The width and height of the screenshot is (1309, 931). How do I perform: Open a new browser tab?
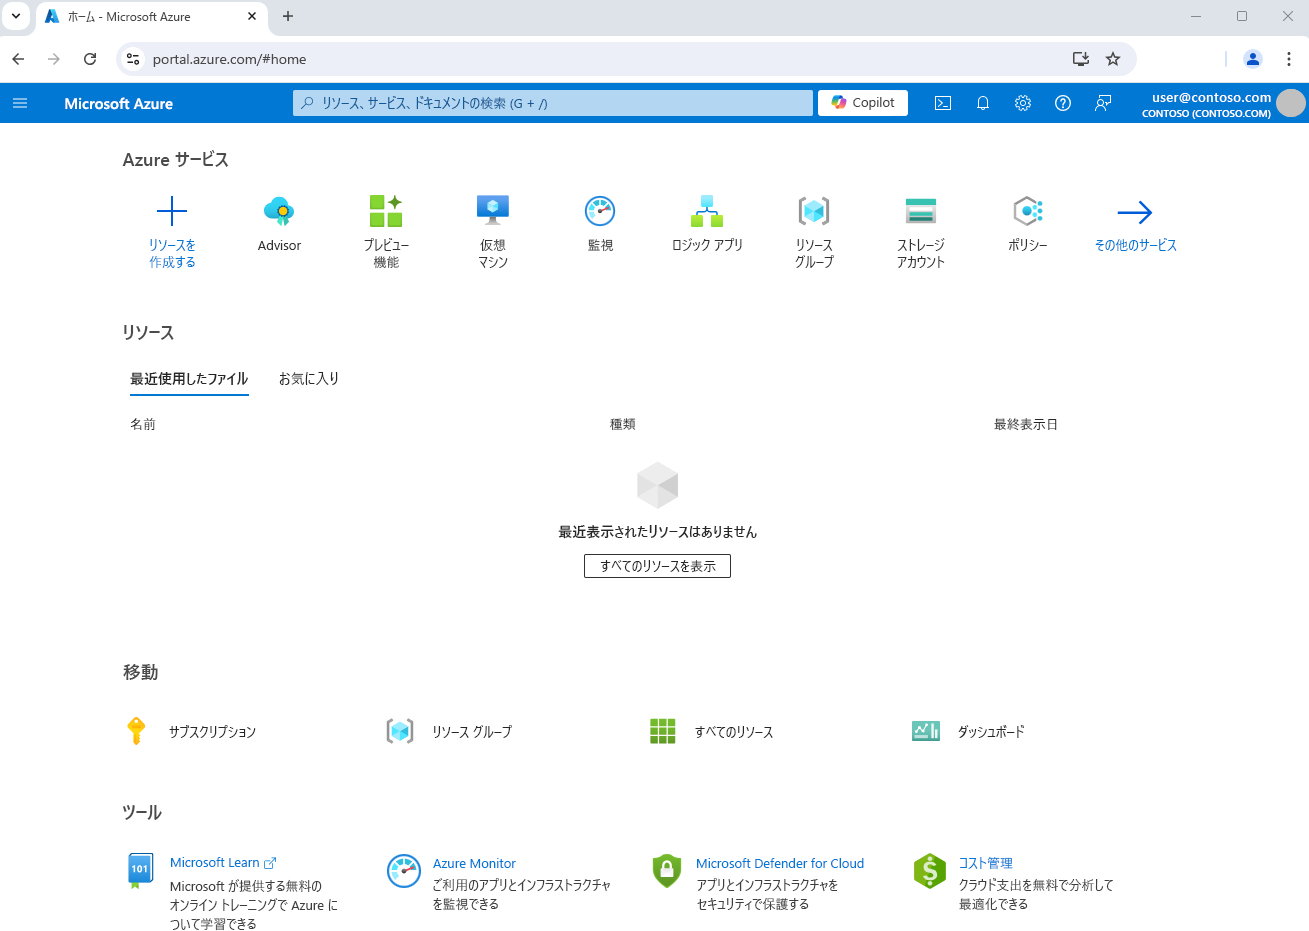click(x=288, y=16)
